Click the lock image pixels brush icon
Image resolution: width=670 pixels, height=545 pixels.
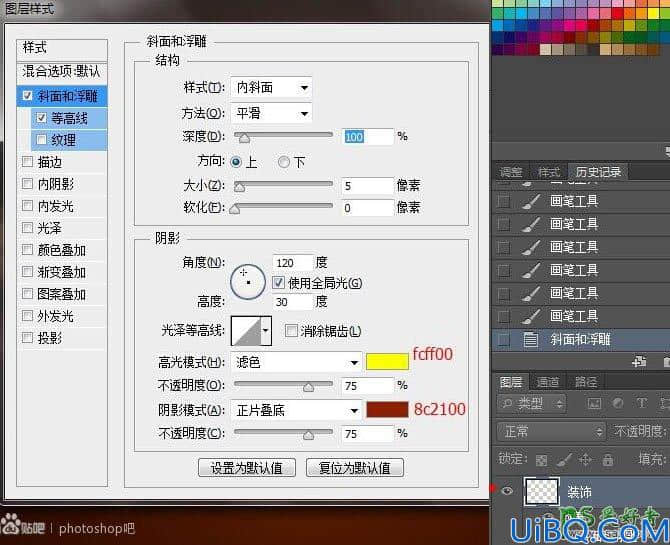(x=564, y=460)
